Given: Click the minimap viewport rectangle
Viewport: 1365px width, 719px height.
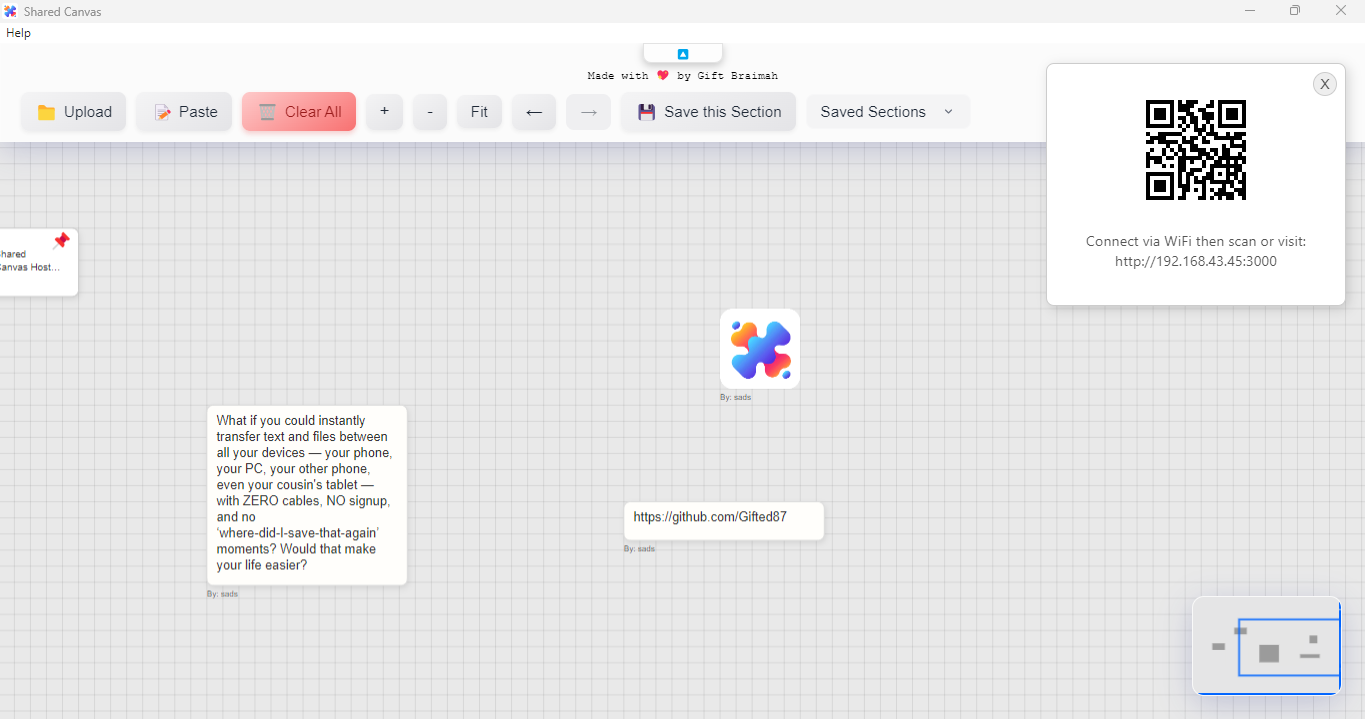Looking at the screenshot, I should pyautogui.click(x=1289, y=647).
